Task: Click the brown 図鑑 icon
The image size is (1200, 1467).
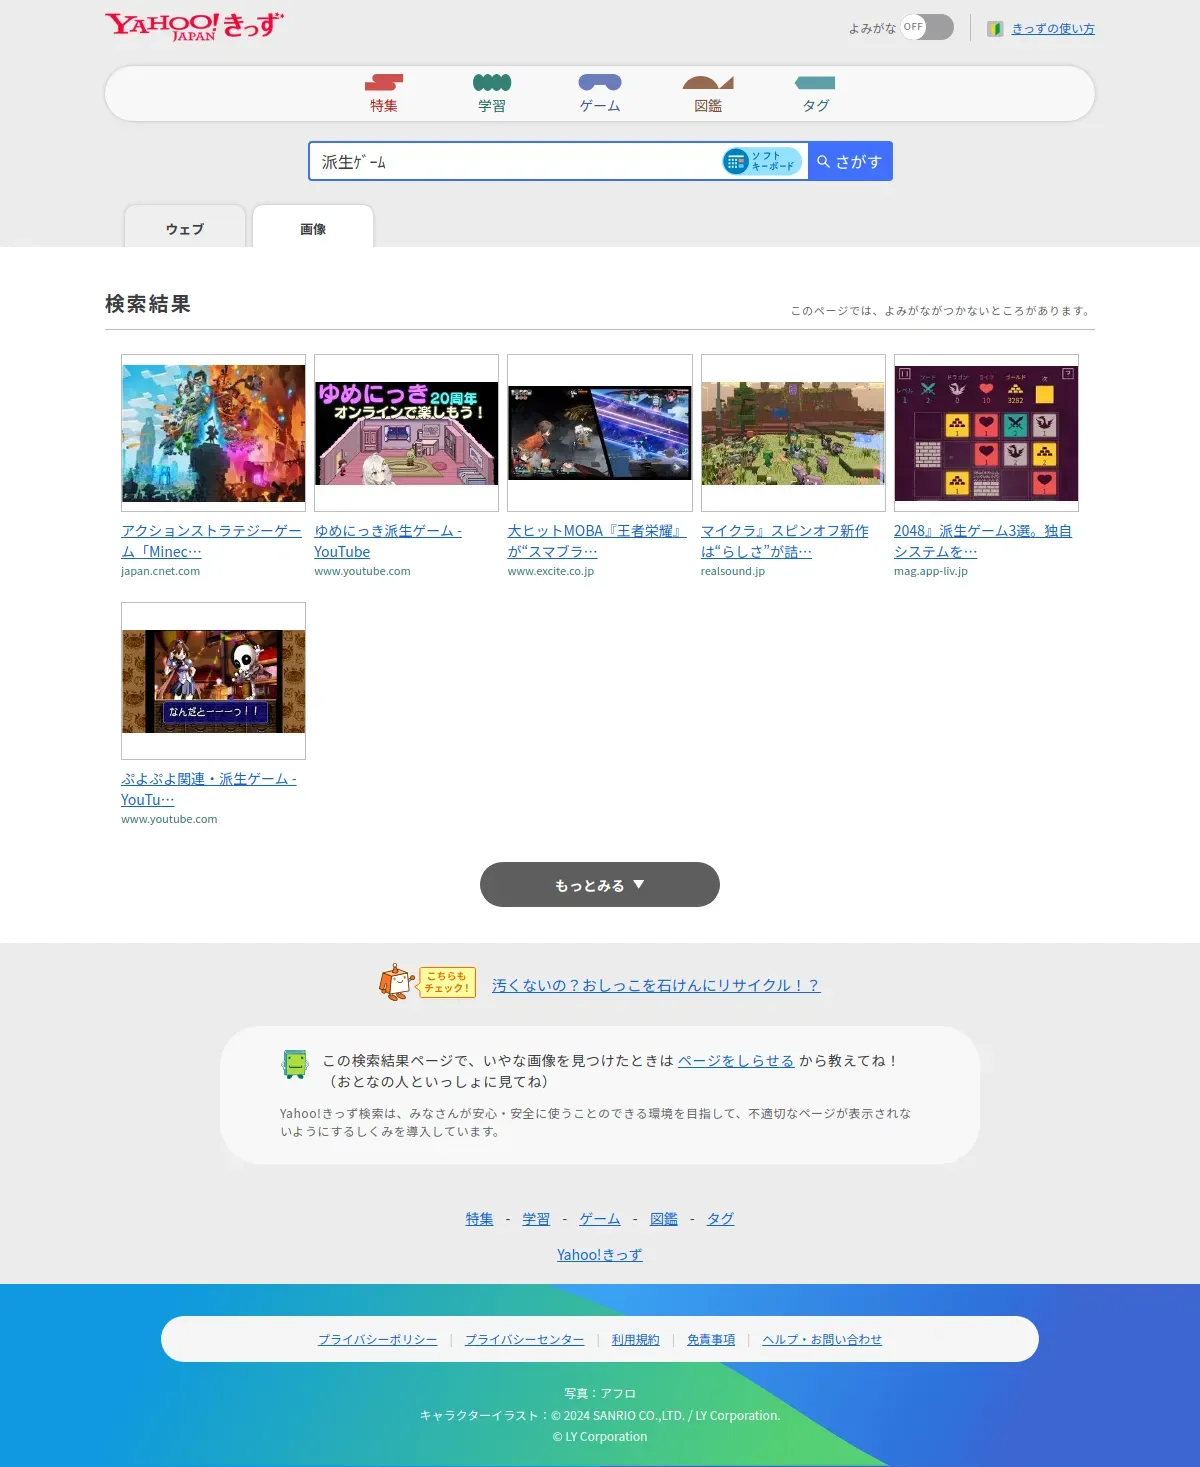Action: (x=708, y=82)
